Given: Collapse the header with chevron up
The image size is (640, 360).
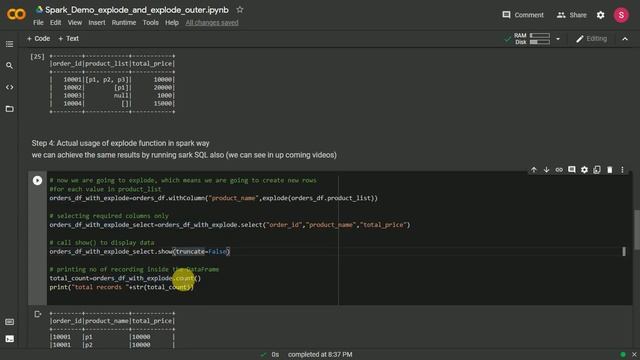Looking at the screenshot, I should coord(624,39).
